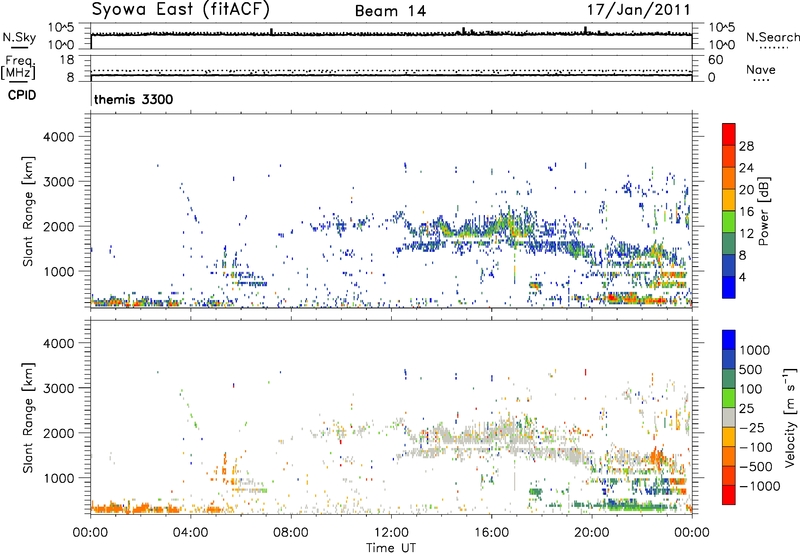Click the 'Slant Range [km]' label of power panel
The height and width of the screenshot is (554, 800).
pyautogui.click(x=28, y=211)
